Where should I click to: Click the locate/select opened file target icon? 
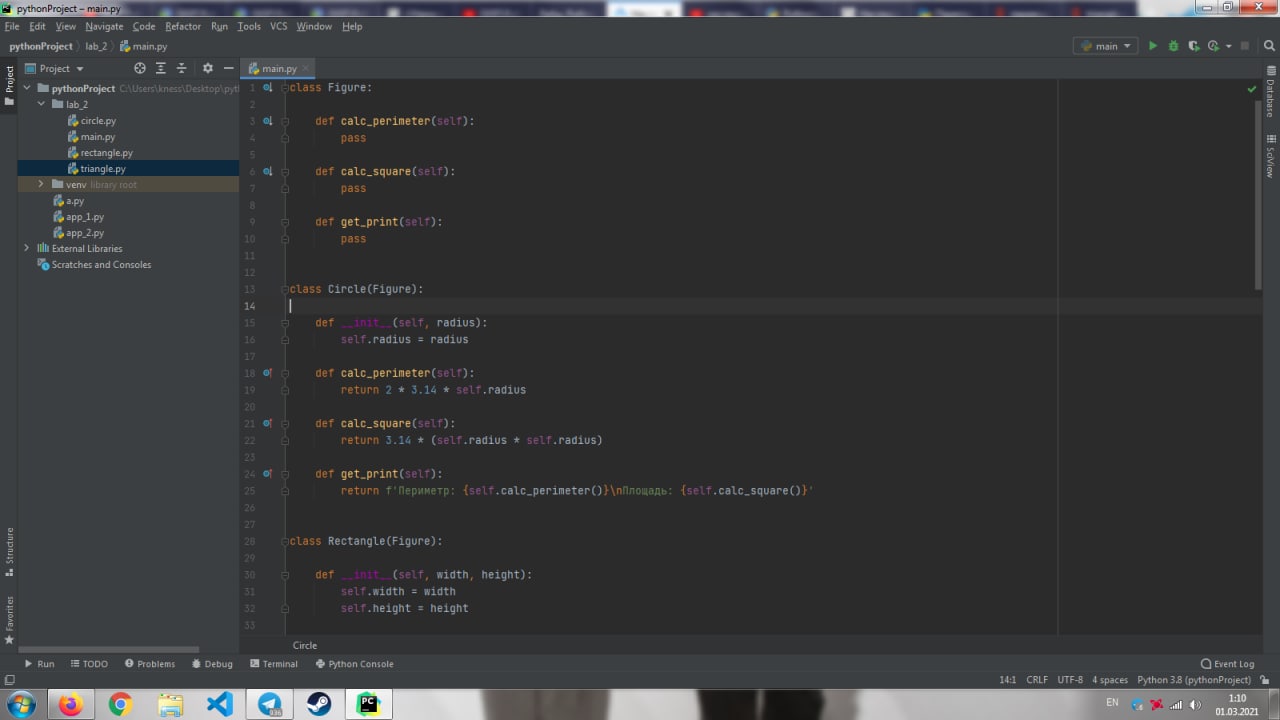click(140, 68)
